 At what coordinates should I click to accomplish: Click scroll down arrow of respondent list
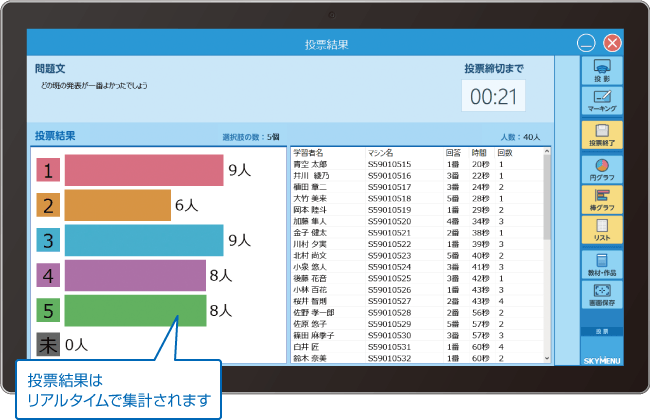click(x=547, y=358)
